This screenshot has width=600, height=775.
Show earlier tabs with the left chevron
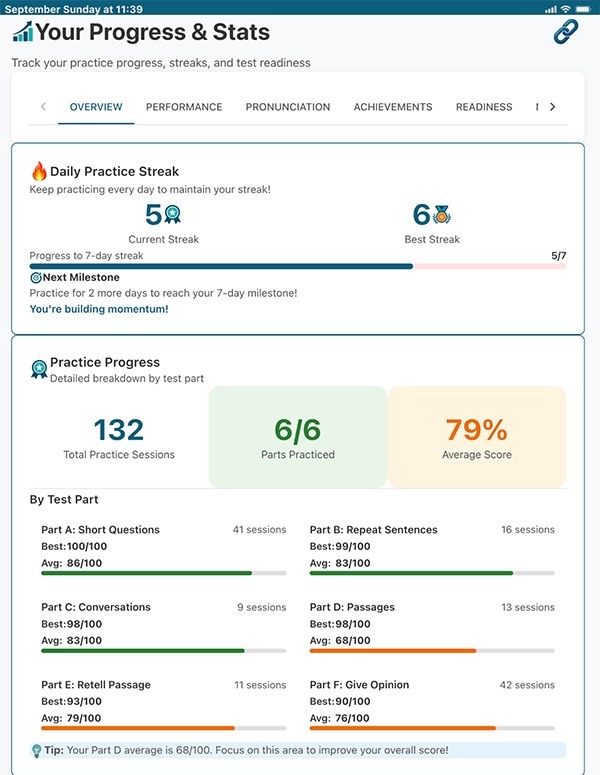(x=43, y=106)
